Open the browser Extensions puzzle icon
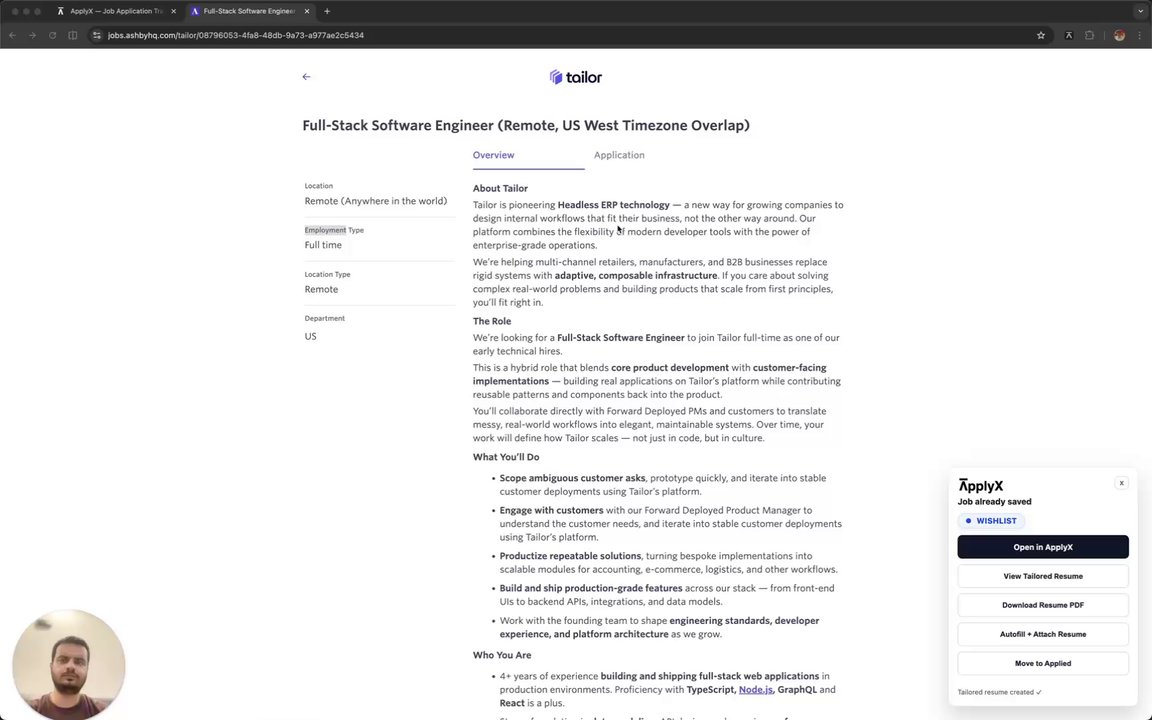The height and width of the screenshot is (720, 1152). [1090, 35]
